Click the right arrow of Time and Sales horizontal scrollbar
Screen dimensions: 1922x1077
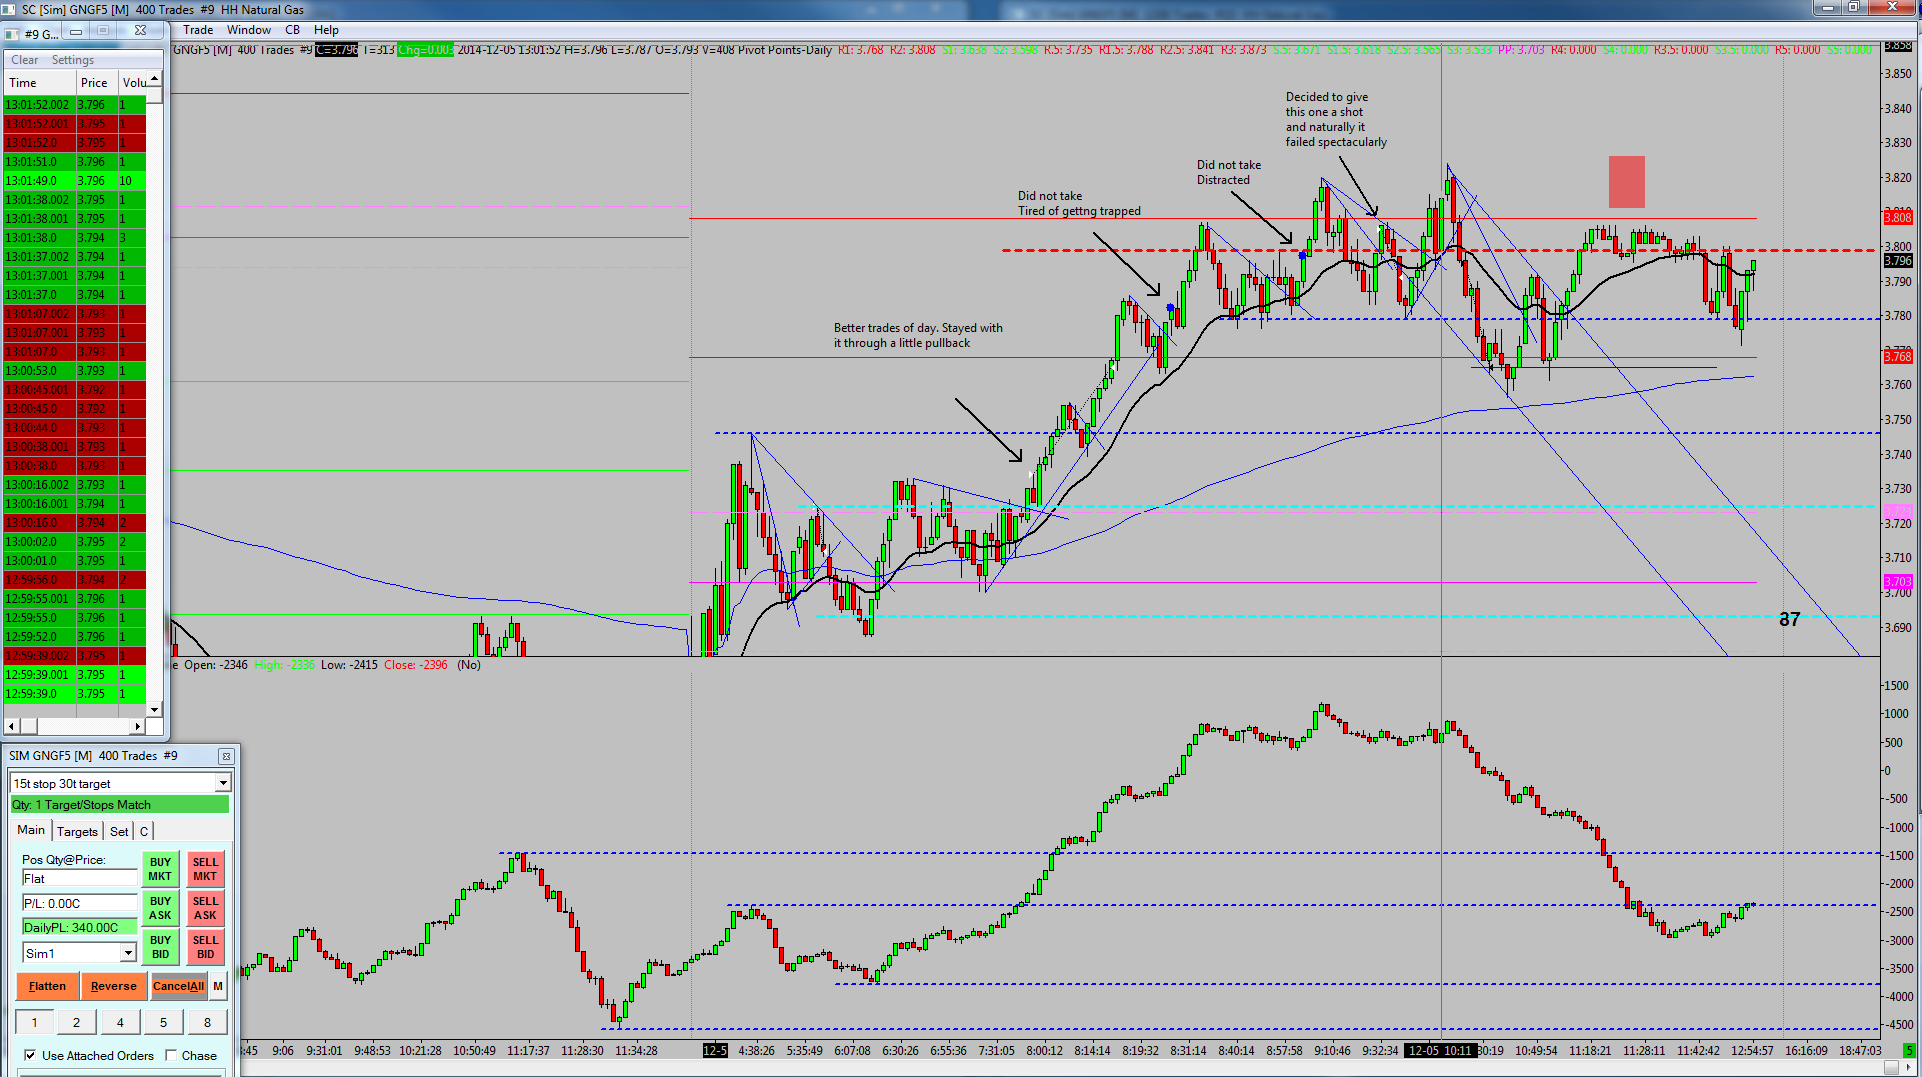[x=138, y=725]
